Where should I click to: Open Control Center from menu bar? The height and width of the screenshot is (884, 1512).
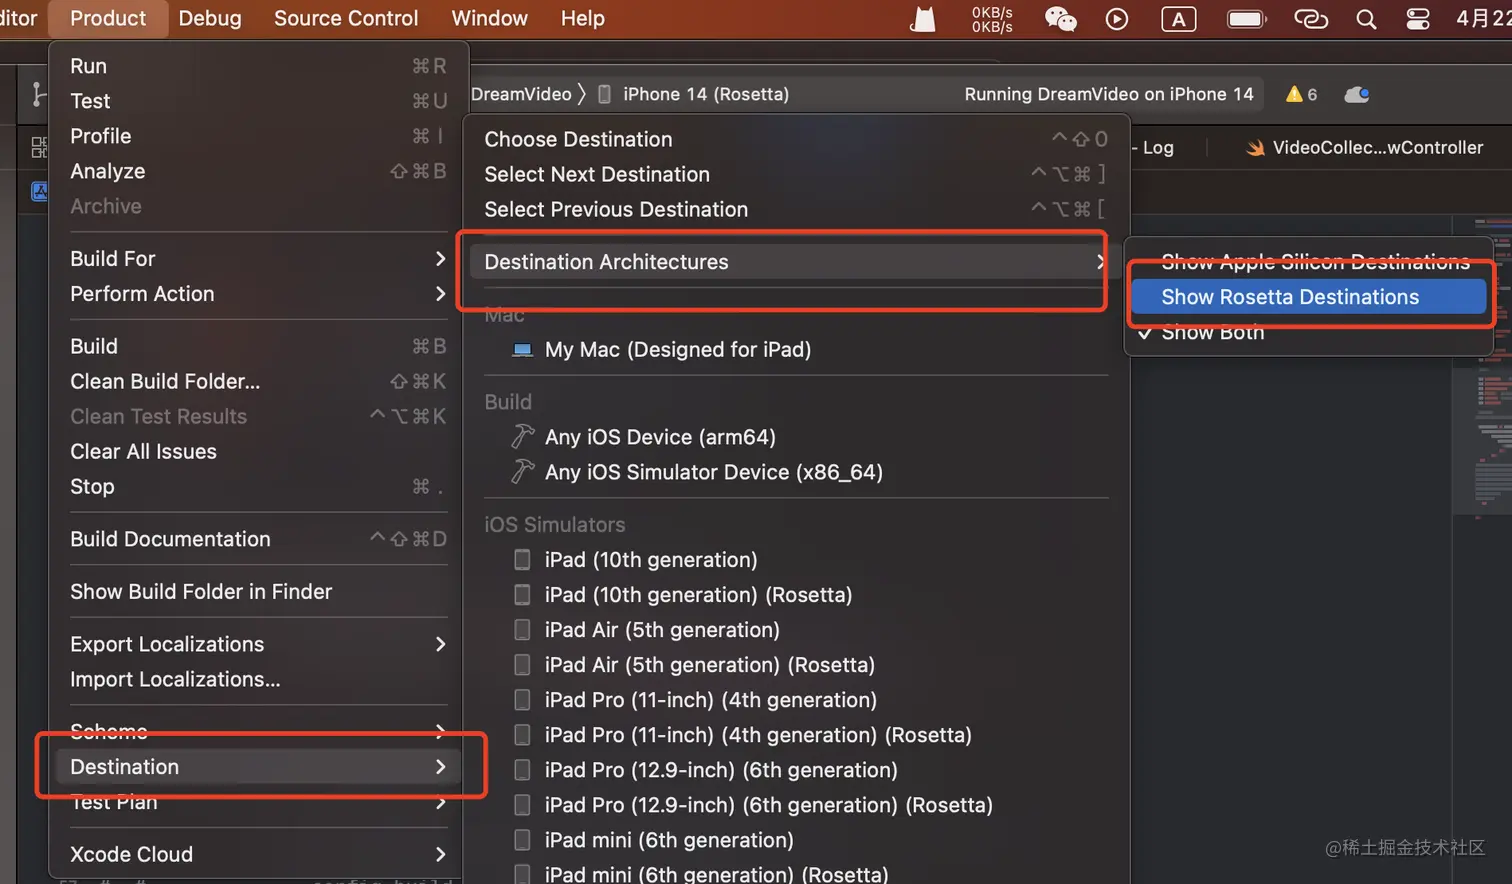pyautogui.click(x=1418, y=19)
